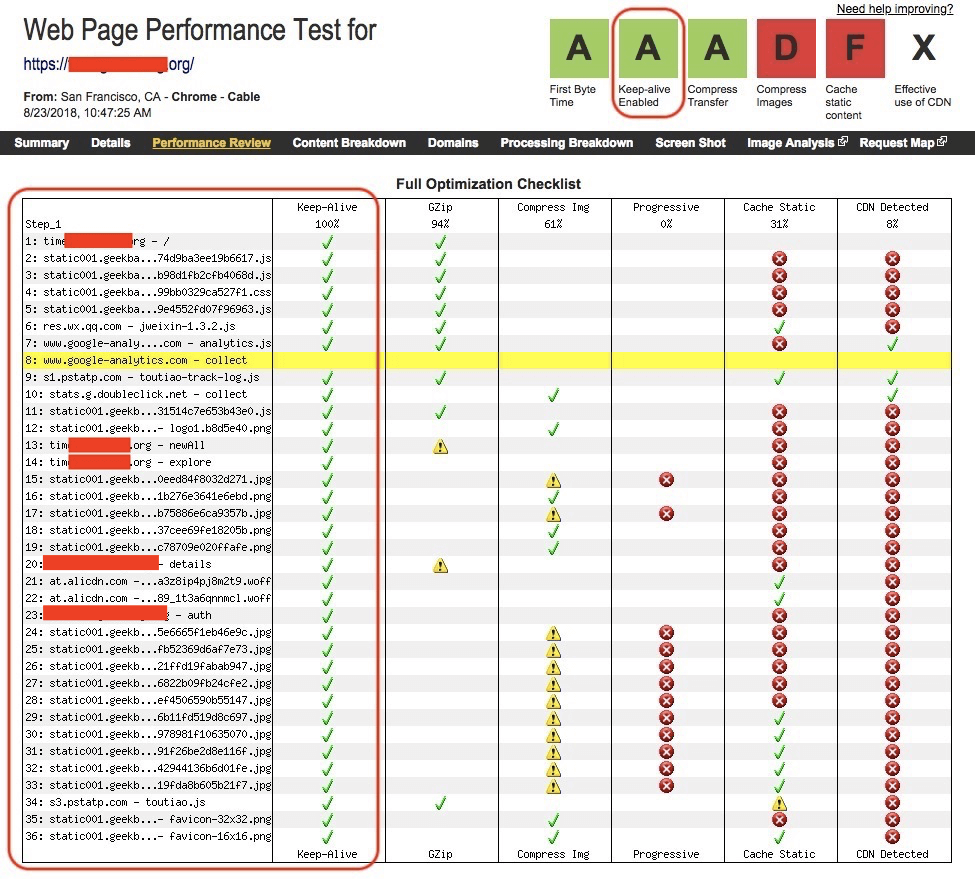The image size is (975, 879).
Task: Click Progressive red X for request 15 jpg
Action: pyautogui.click(x=666, y=480)
